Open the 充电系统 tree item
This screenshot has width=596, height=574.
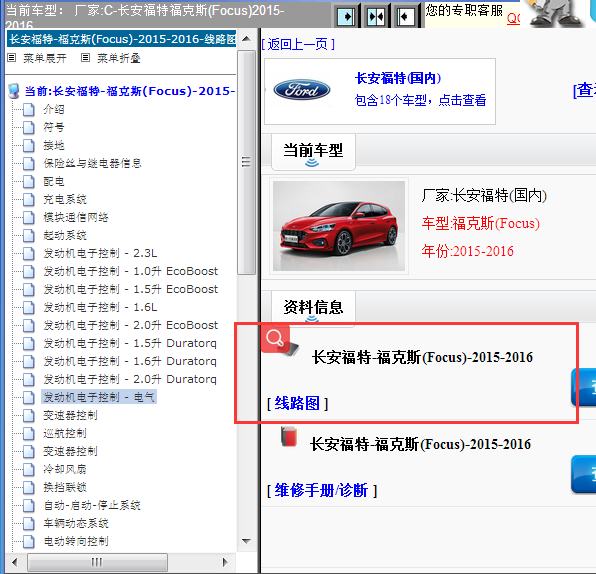pyautogui.click(x=65, y=199)
